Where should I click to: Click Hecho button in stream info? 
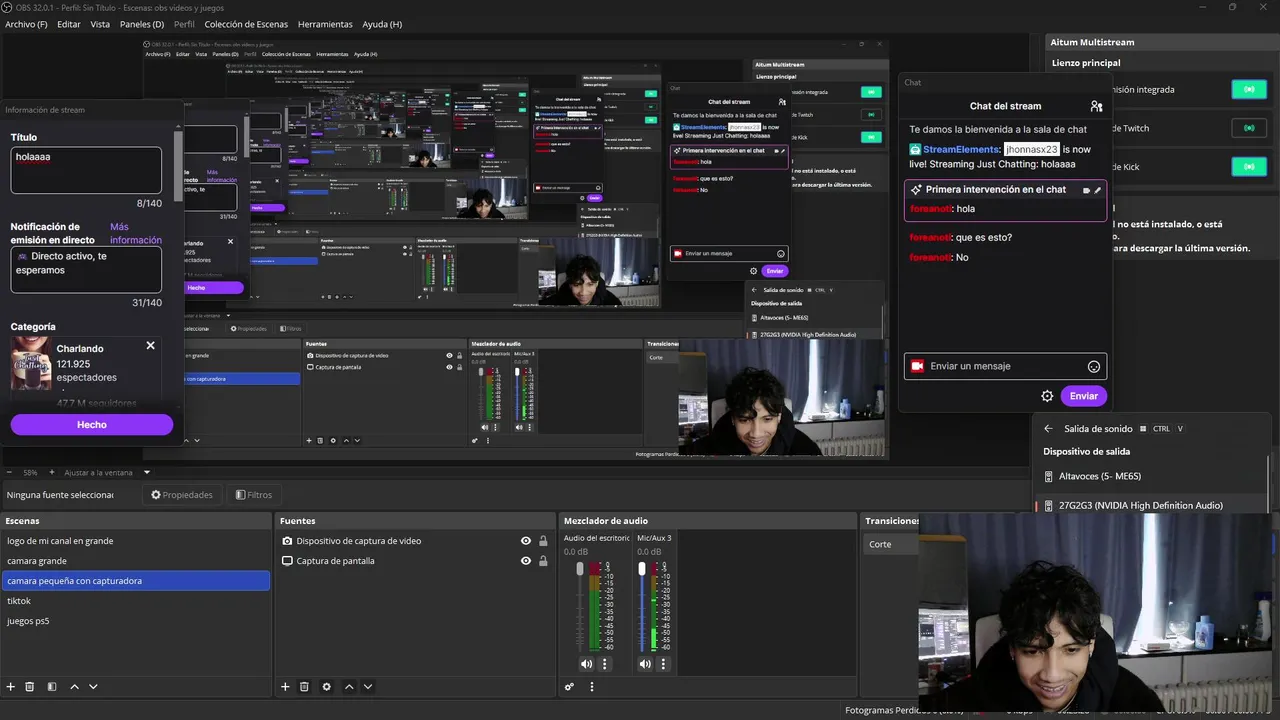(92, 425)
